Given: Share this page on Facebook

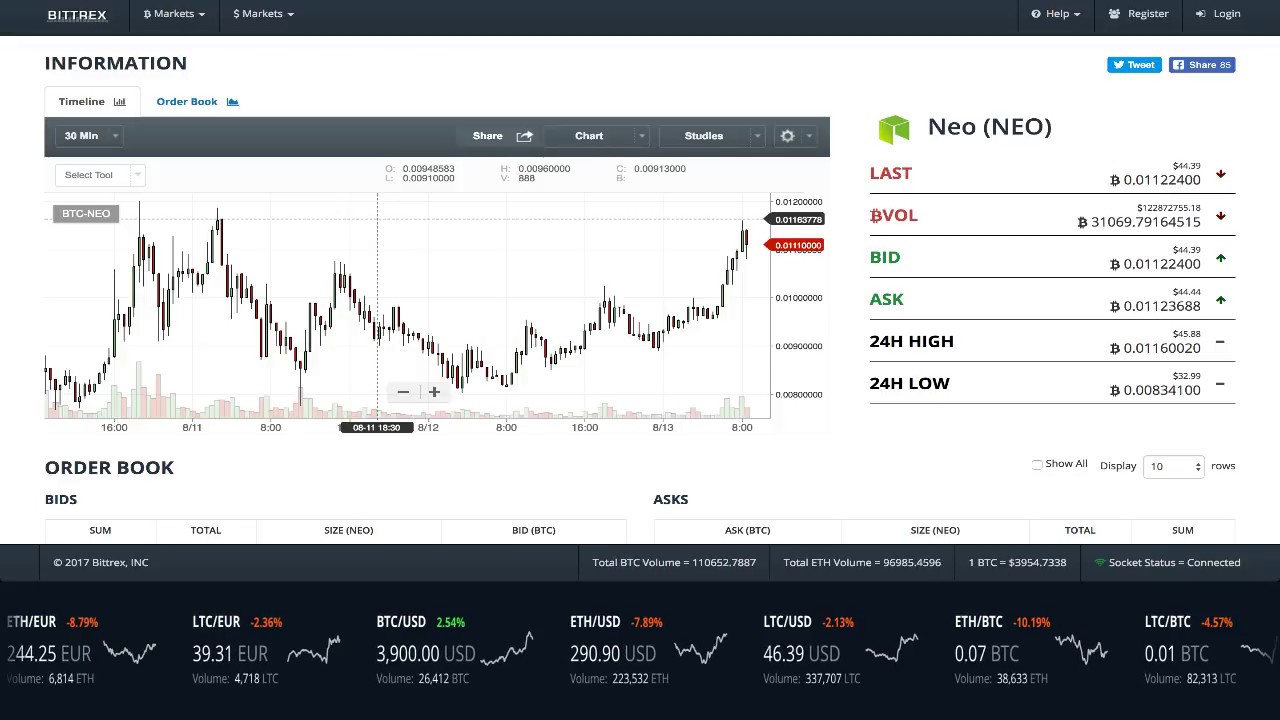Looking at the screenshot, I should (x=1202, y=65).
